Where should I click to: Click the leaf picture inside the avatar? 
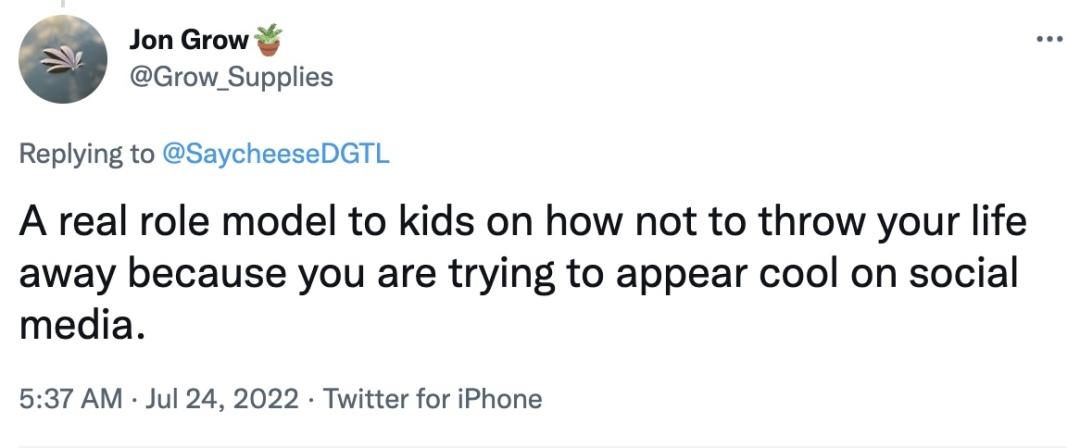(63, 61)
